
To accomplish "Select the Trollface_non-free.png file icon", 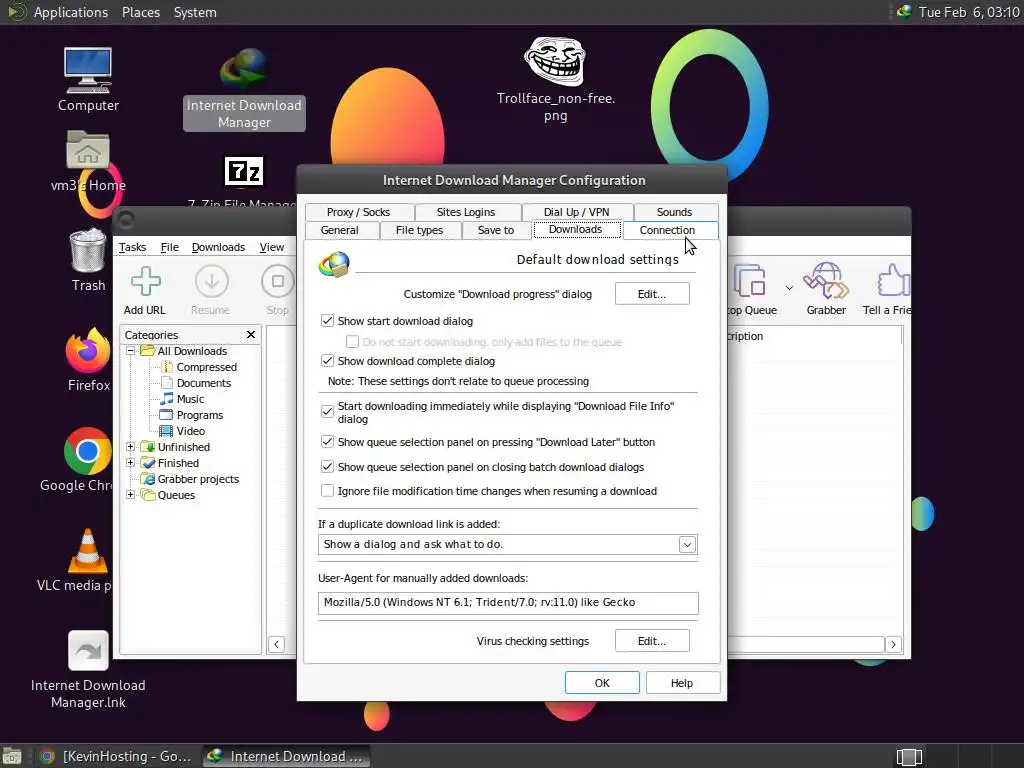I will pyautogui.click(x=555, y=60).
